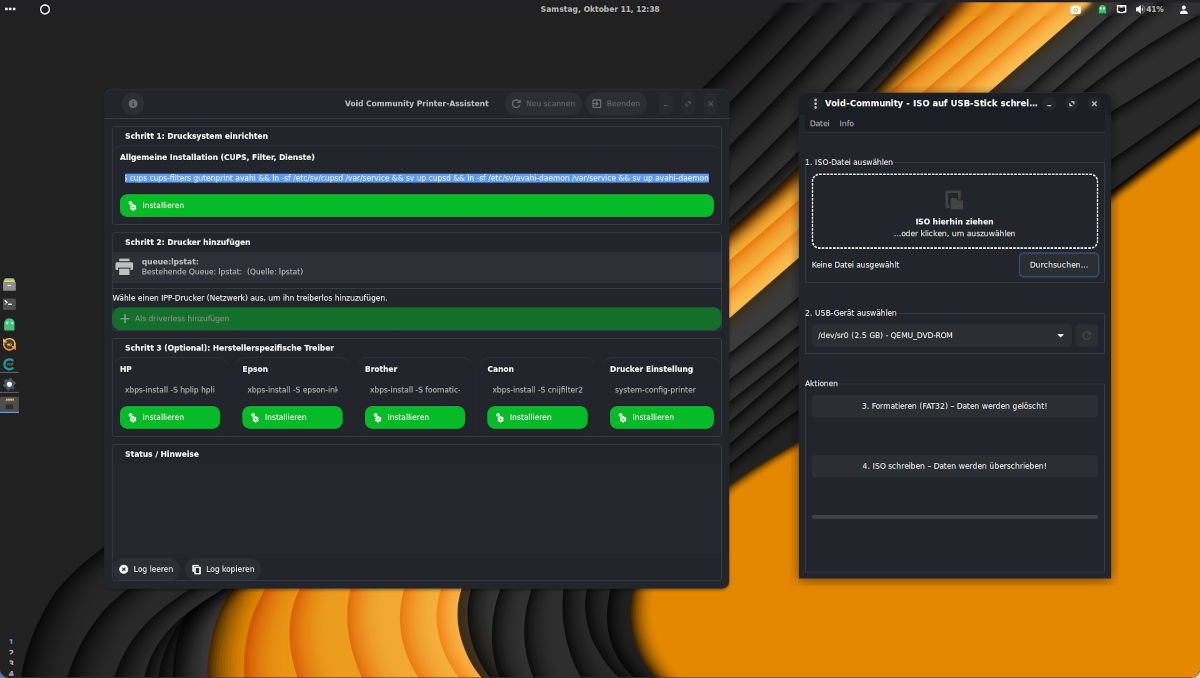The height and width of the screenshot is (678, 1200).
Task: Click the settings gear icon in dock
Action: click(x=9, y=384)
